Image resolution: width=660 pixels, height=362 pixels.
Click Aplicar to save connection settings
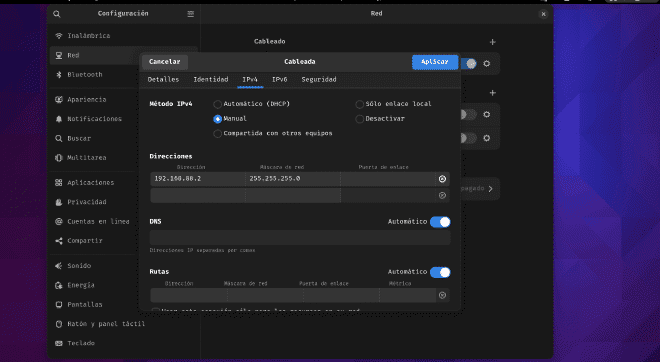coord(435,62)
